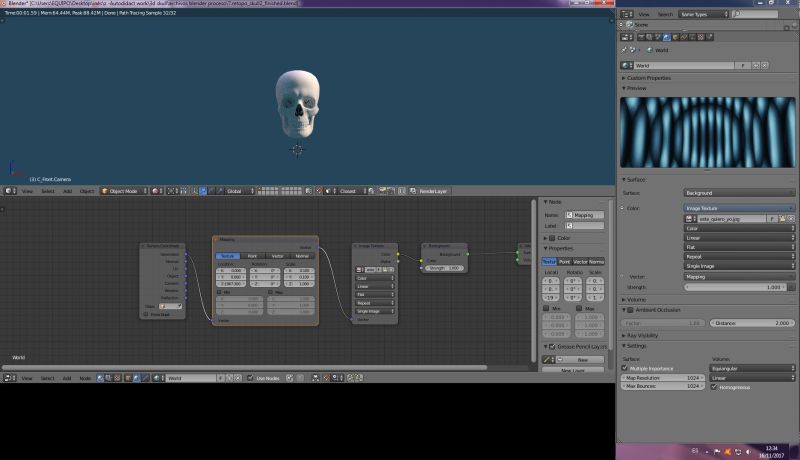Open the node editor type selector icon
Screen dimensions: 800x460
pyautogui.click(x=10, y=378)
